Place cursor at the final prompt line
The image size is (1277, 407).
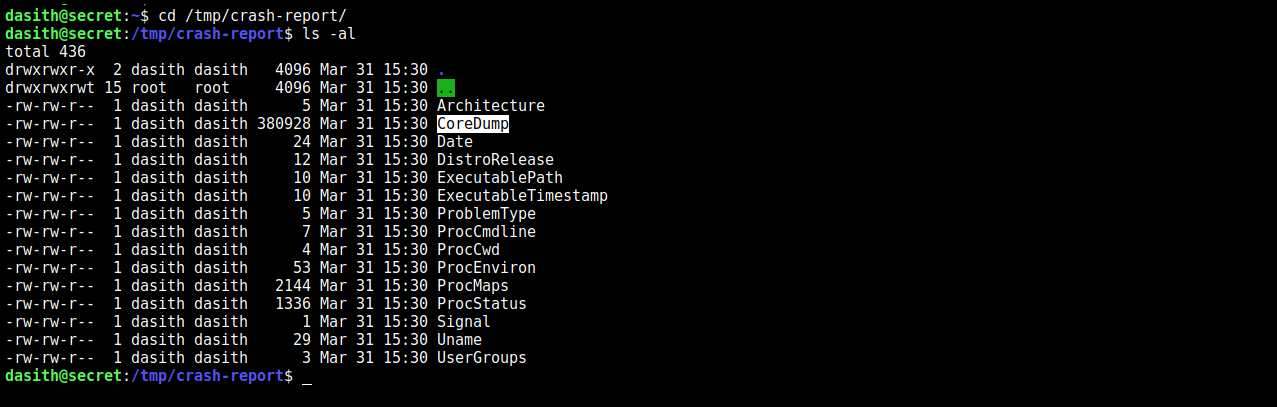[x=307, y=376]
